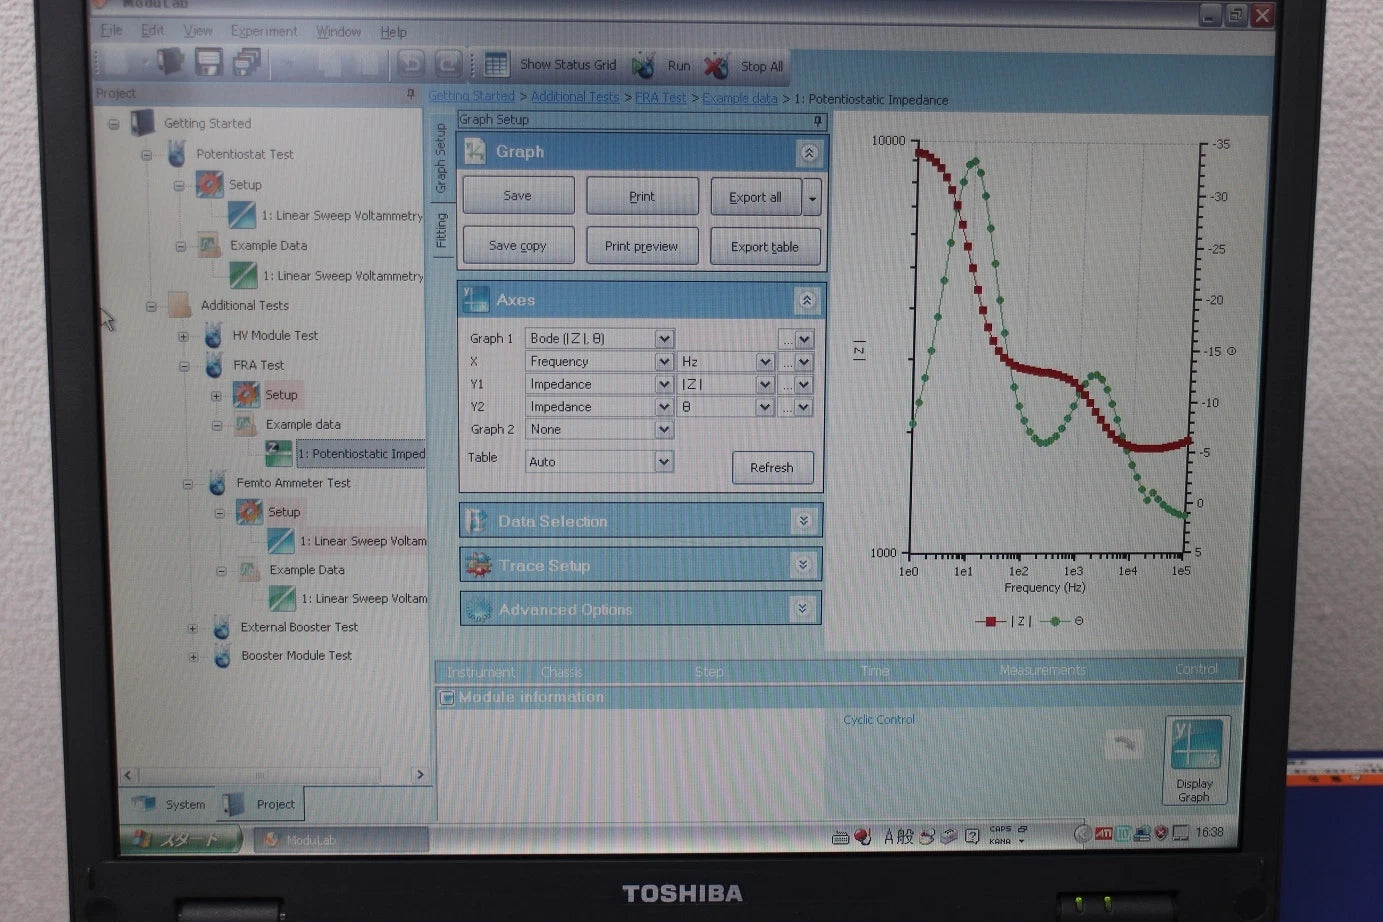
Task: Follow the Example data breadcrumb link
Action: point(740,98)
